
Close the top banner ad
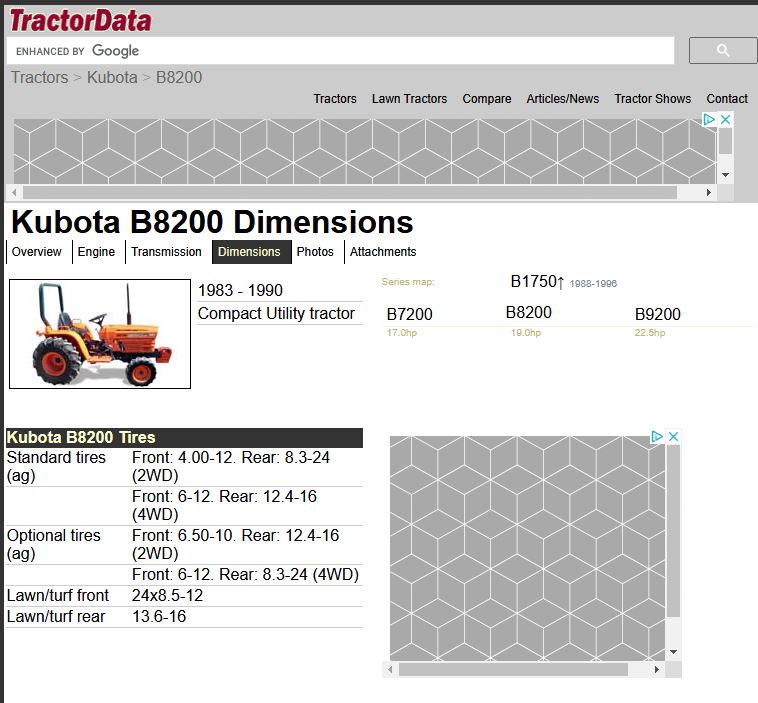[x=725, y=119]
